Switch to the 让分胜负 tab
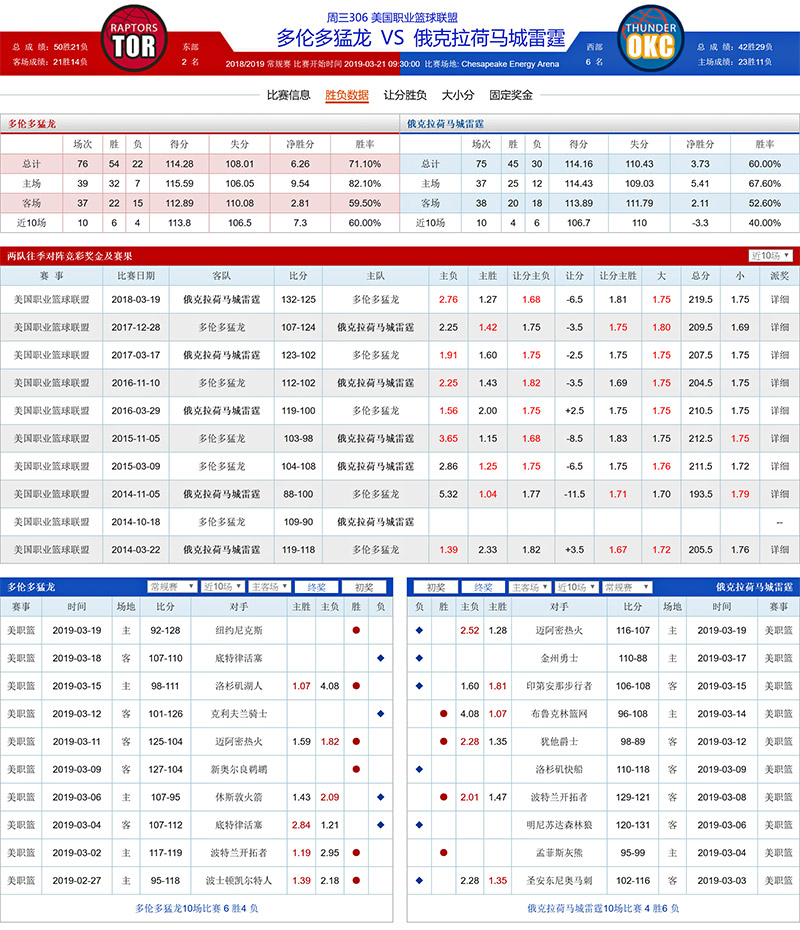 [x=405, y=95]
